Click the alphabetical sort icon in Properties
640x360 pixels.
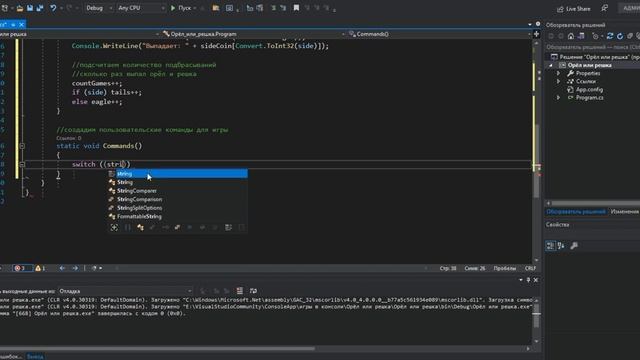click(561, 246)
